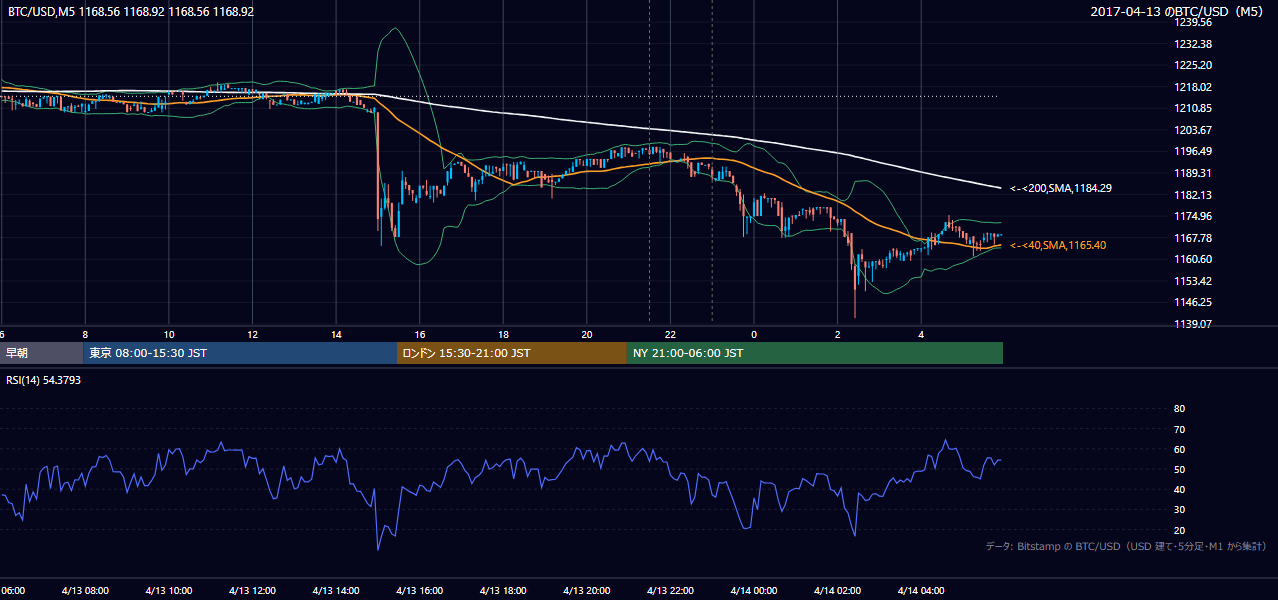The image size is (1278, 600).
Task: Click RSI scale value 80
Action: [x=1179, y=409]
